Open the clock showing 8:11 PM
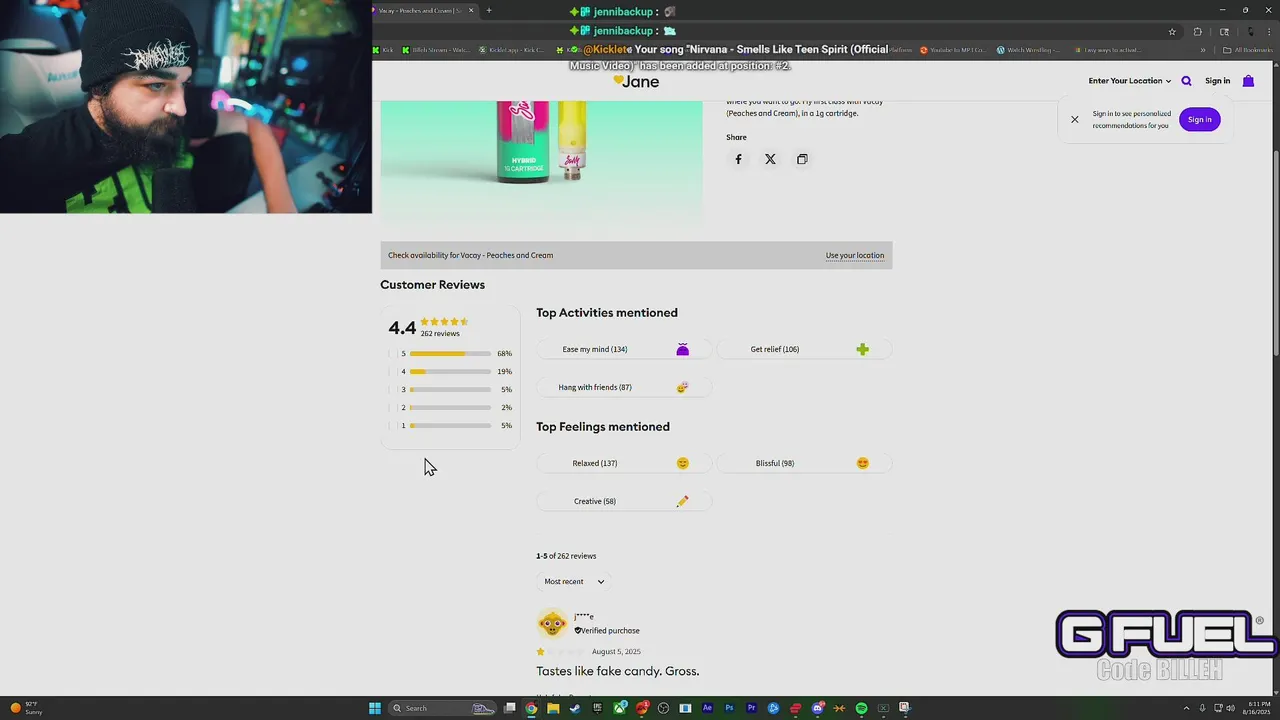 click(x=1259, y=708)
